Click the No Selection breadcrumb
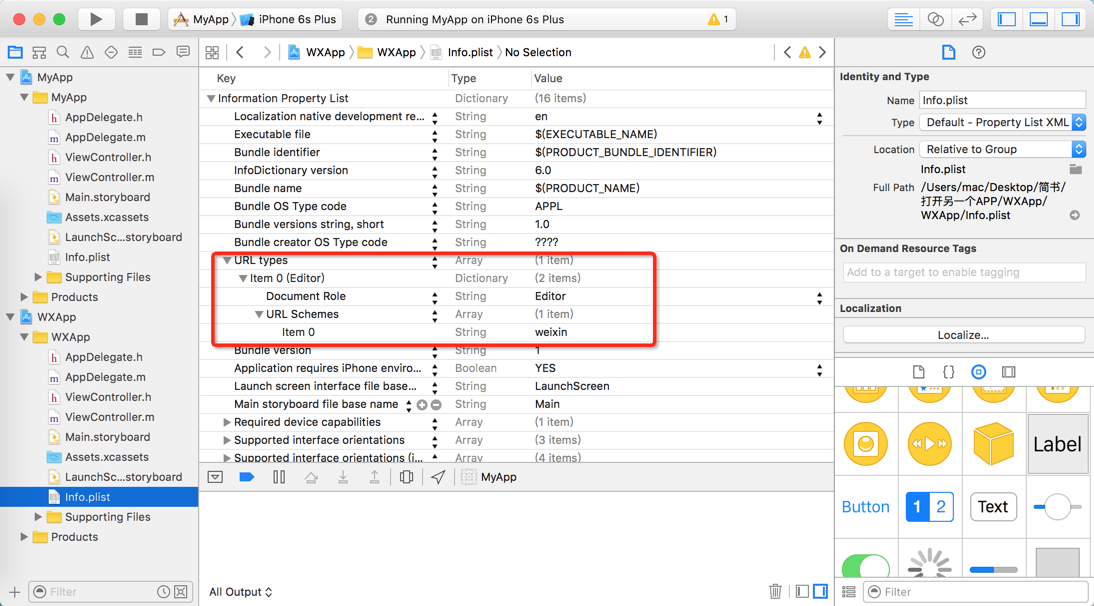1094x606 pixels. (538, 52)
